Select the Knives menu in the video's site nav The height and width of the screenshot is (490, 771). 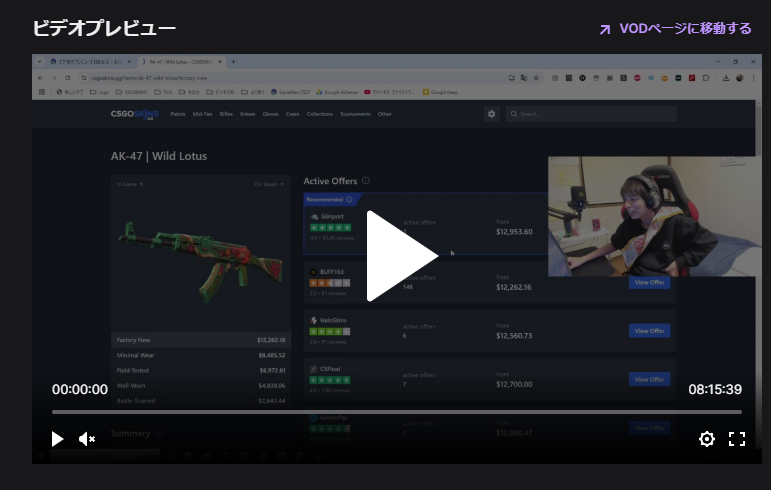click(x=247, y=114)
